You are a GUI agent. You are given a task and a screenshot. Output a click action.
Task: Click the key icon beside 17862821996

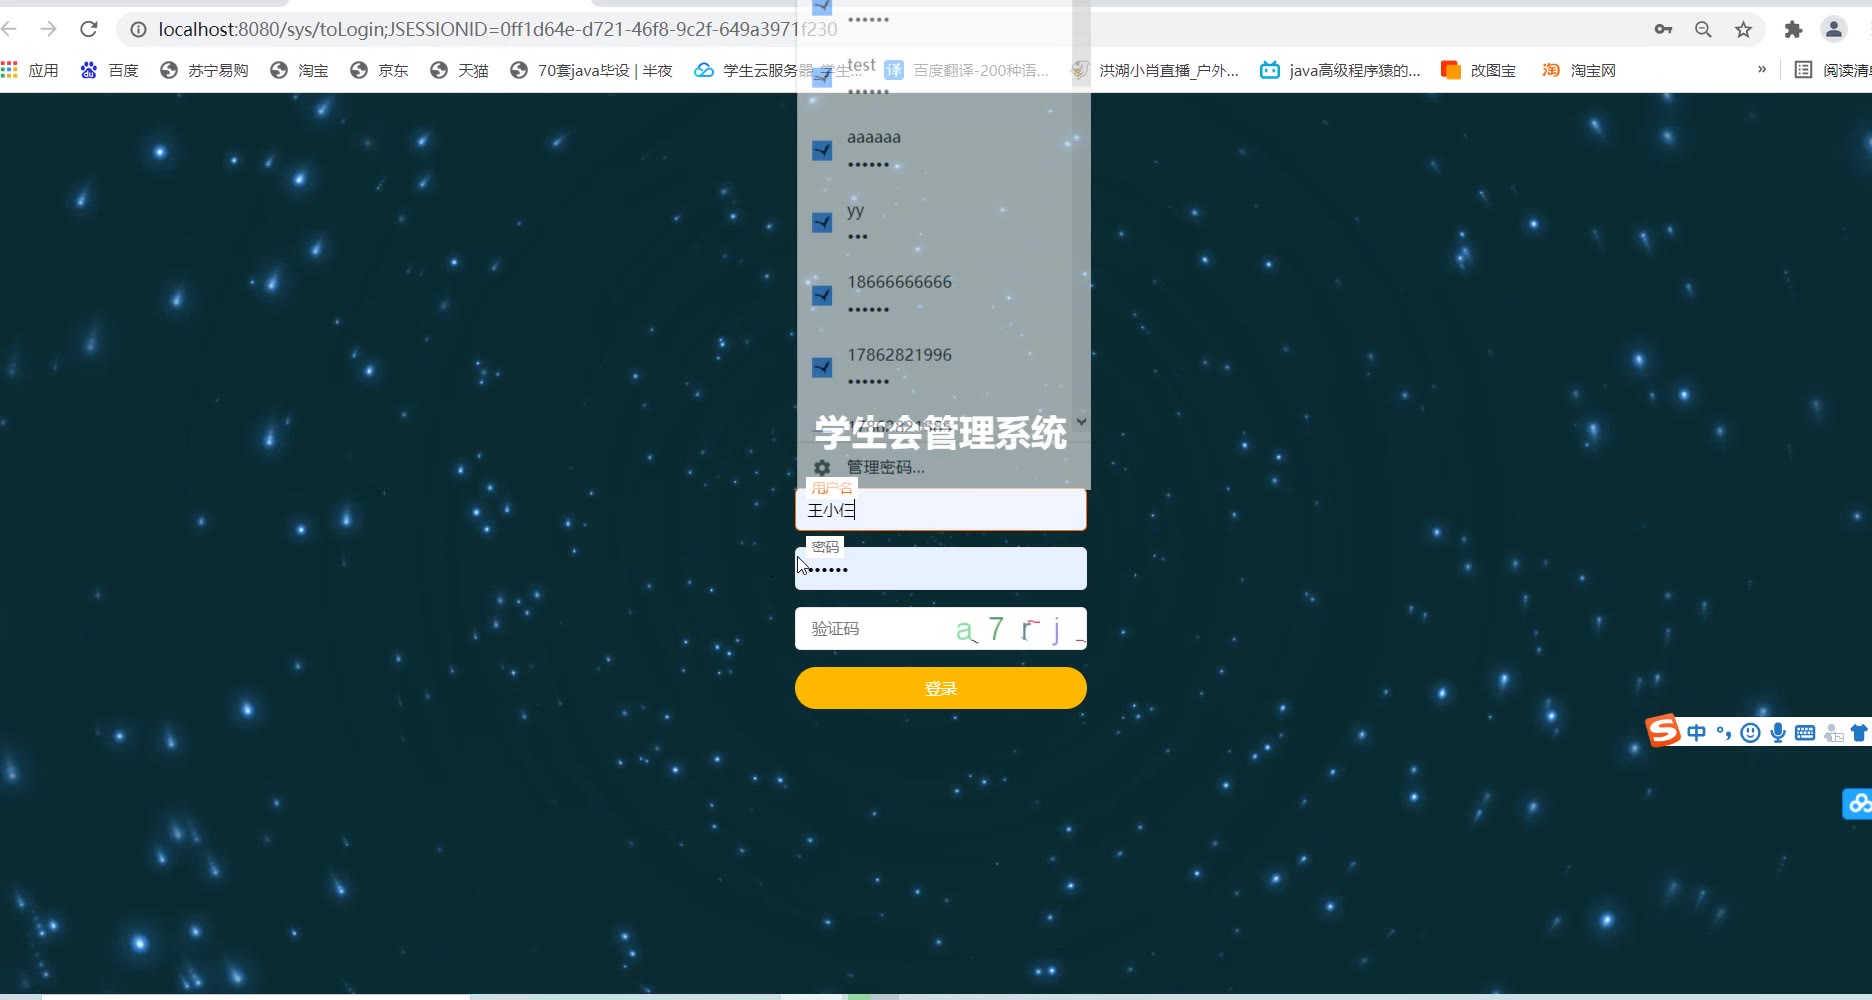click(x=822, y=367)
